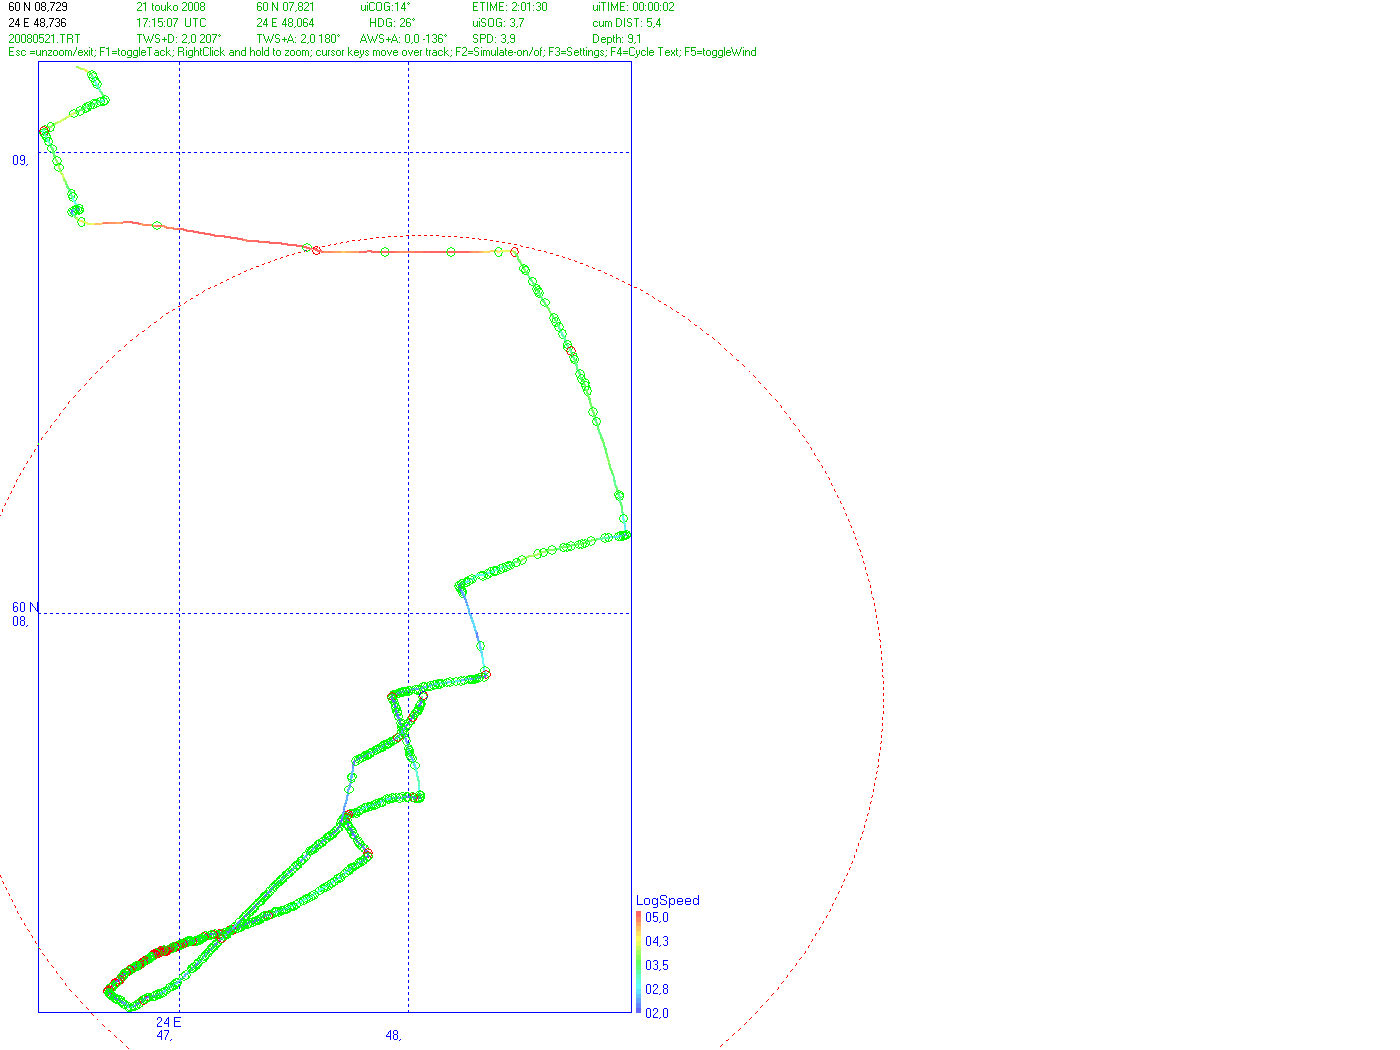The image size is (1400, 1050).
Task: Click the longitude readout 24 E 48,736
Action: (x=38, y=23)
